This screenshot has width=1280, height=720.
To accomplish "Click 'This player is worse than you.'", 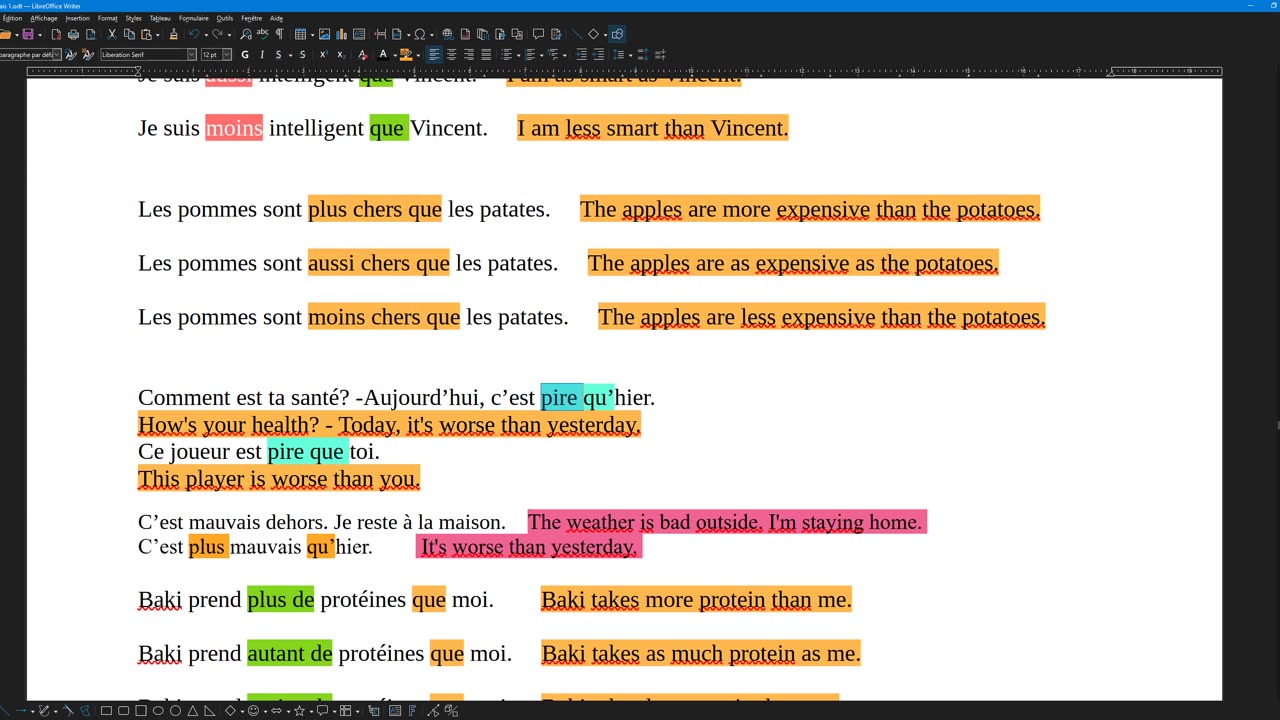I will coord(279,478).
